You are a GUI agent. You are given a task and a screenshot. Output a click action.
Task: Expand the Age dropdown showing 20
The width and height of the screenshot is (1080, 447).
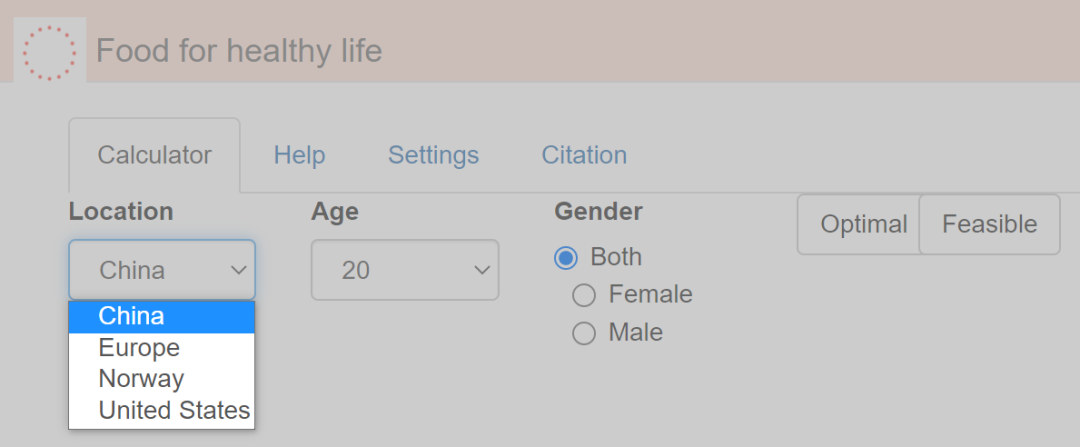tap(404, 270)
